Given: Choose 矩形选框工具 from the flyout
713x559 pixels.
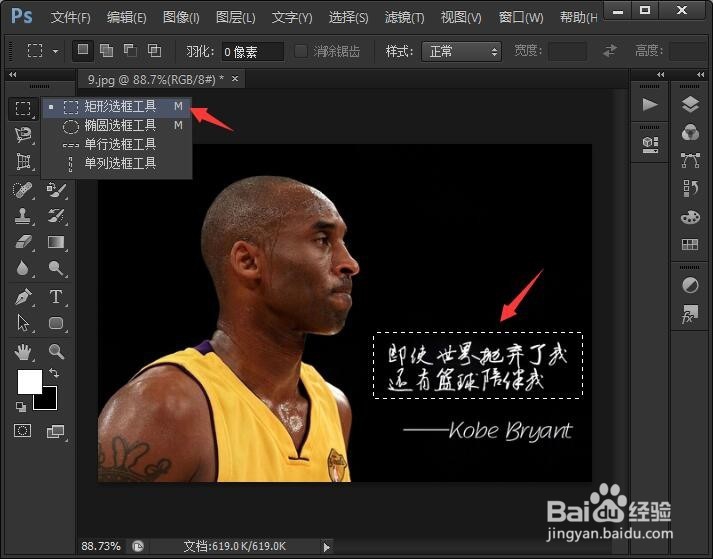Looking at the screenshot, I should coord(116,107).
